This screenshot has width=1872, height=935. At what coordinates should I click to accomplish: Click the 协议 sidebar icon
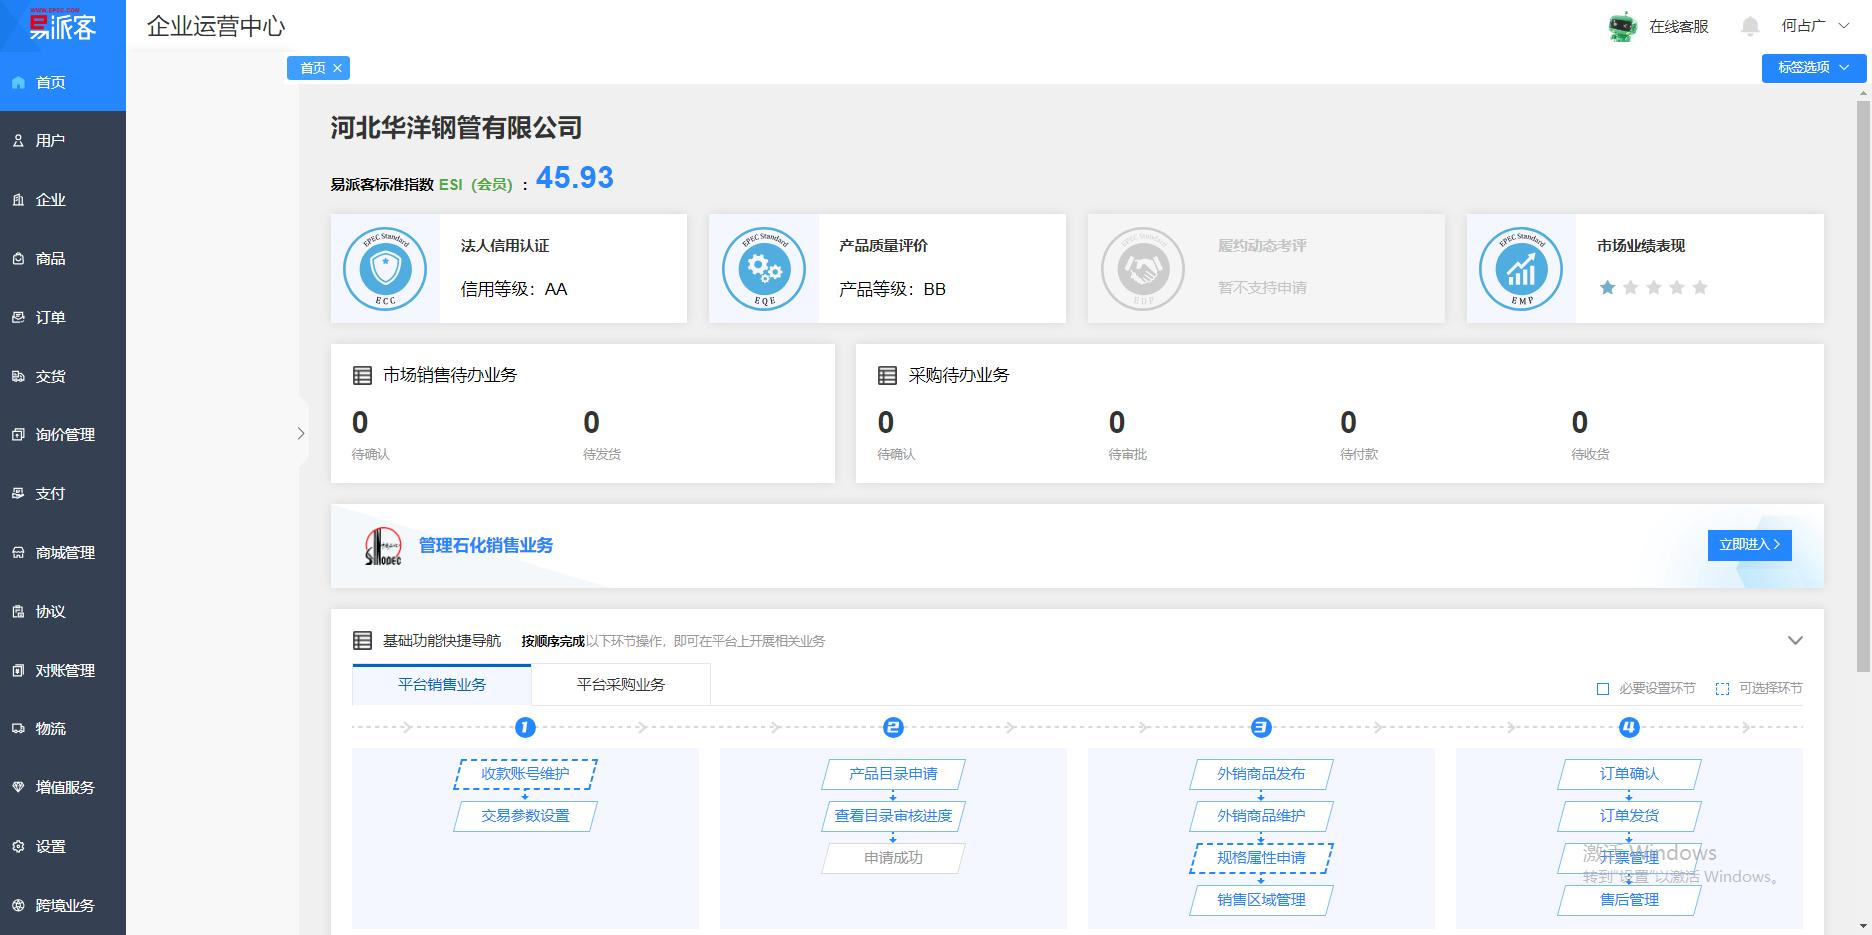click(18, 612)
